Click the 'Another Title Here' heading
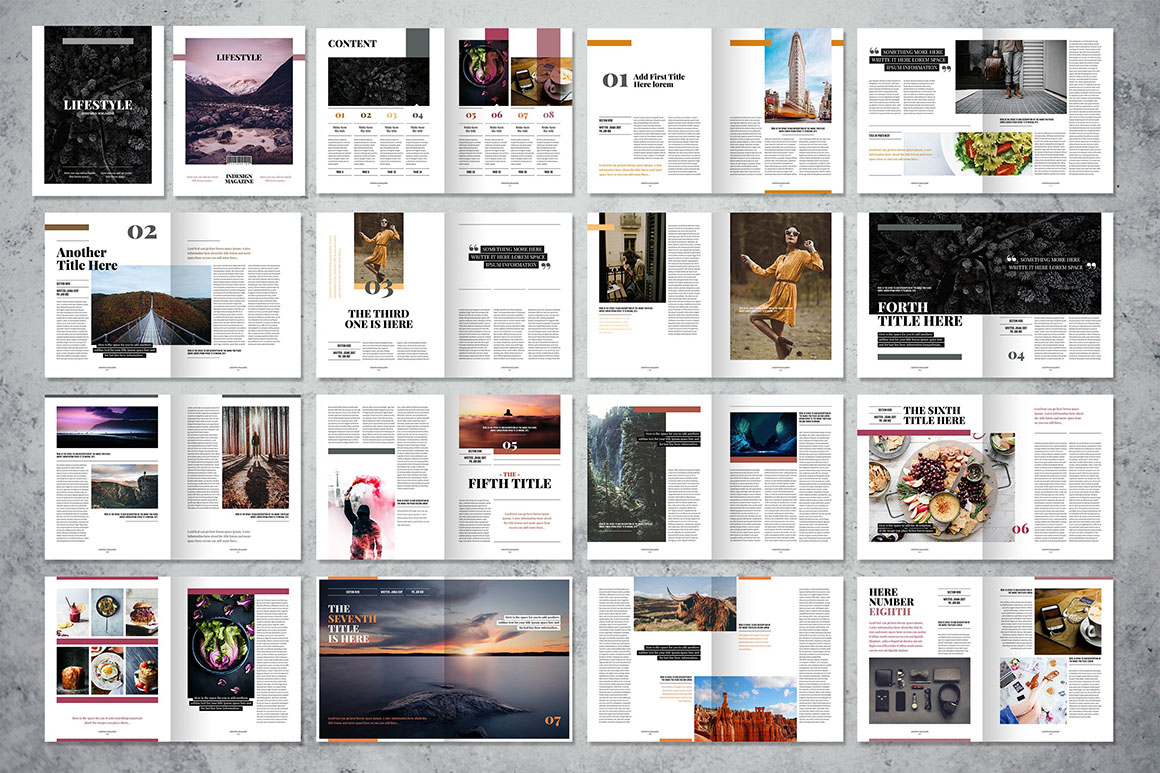Screen dimensions: 1160x773 click(87, 259)
